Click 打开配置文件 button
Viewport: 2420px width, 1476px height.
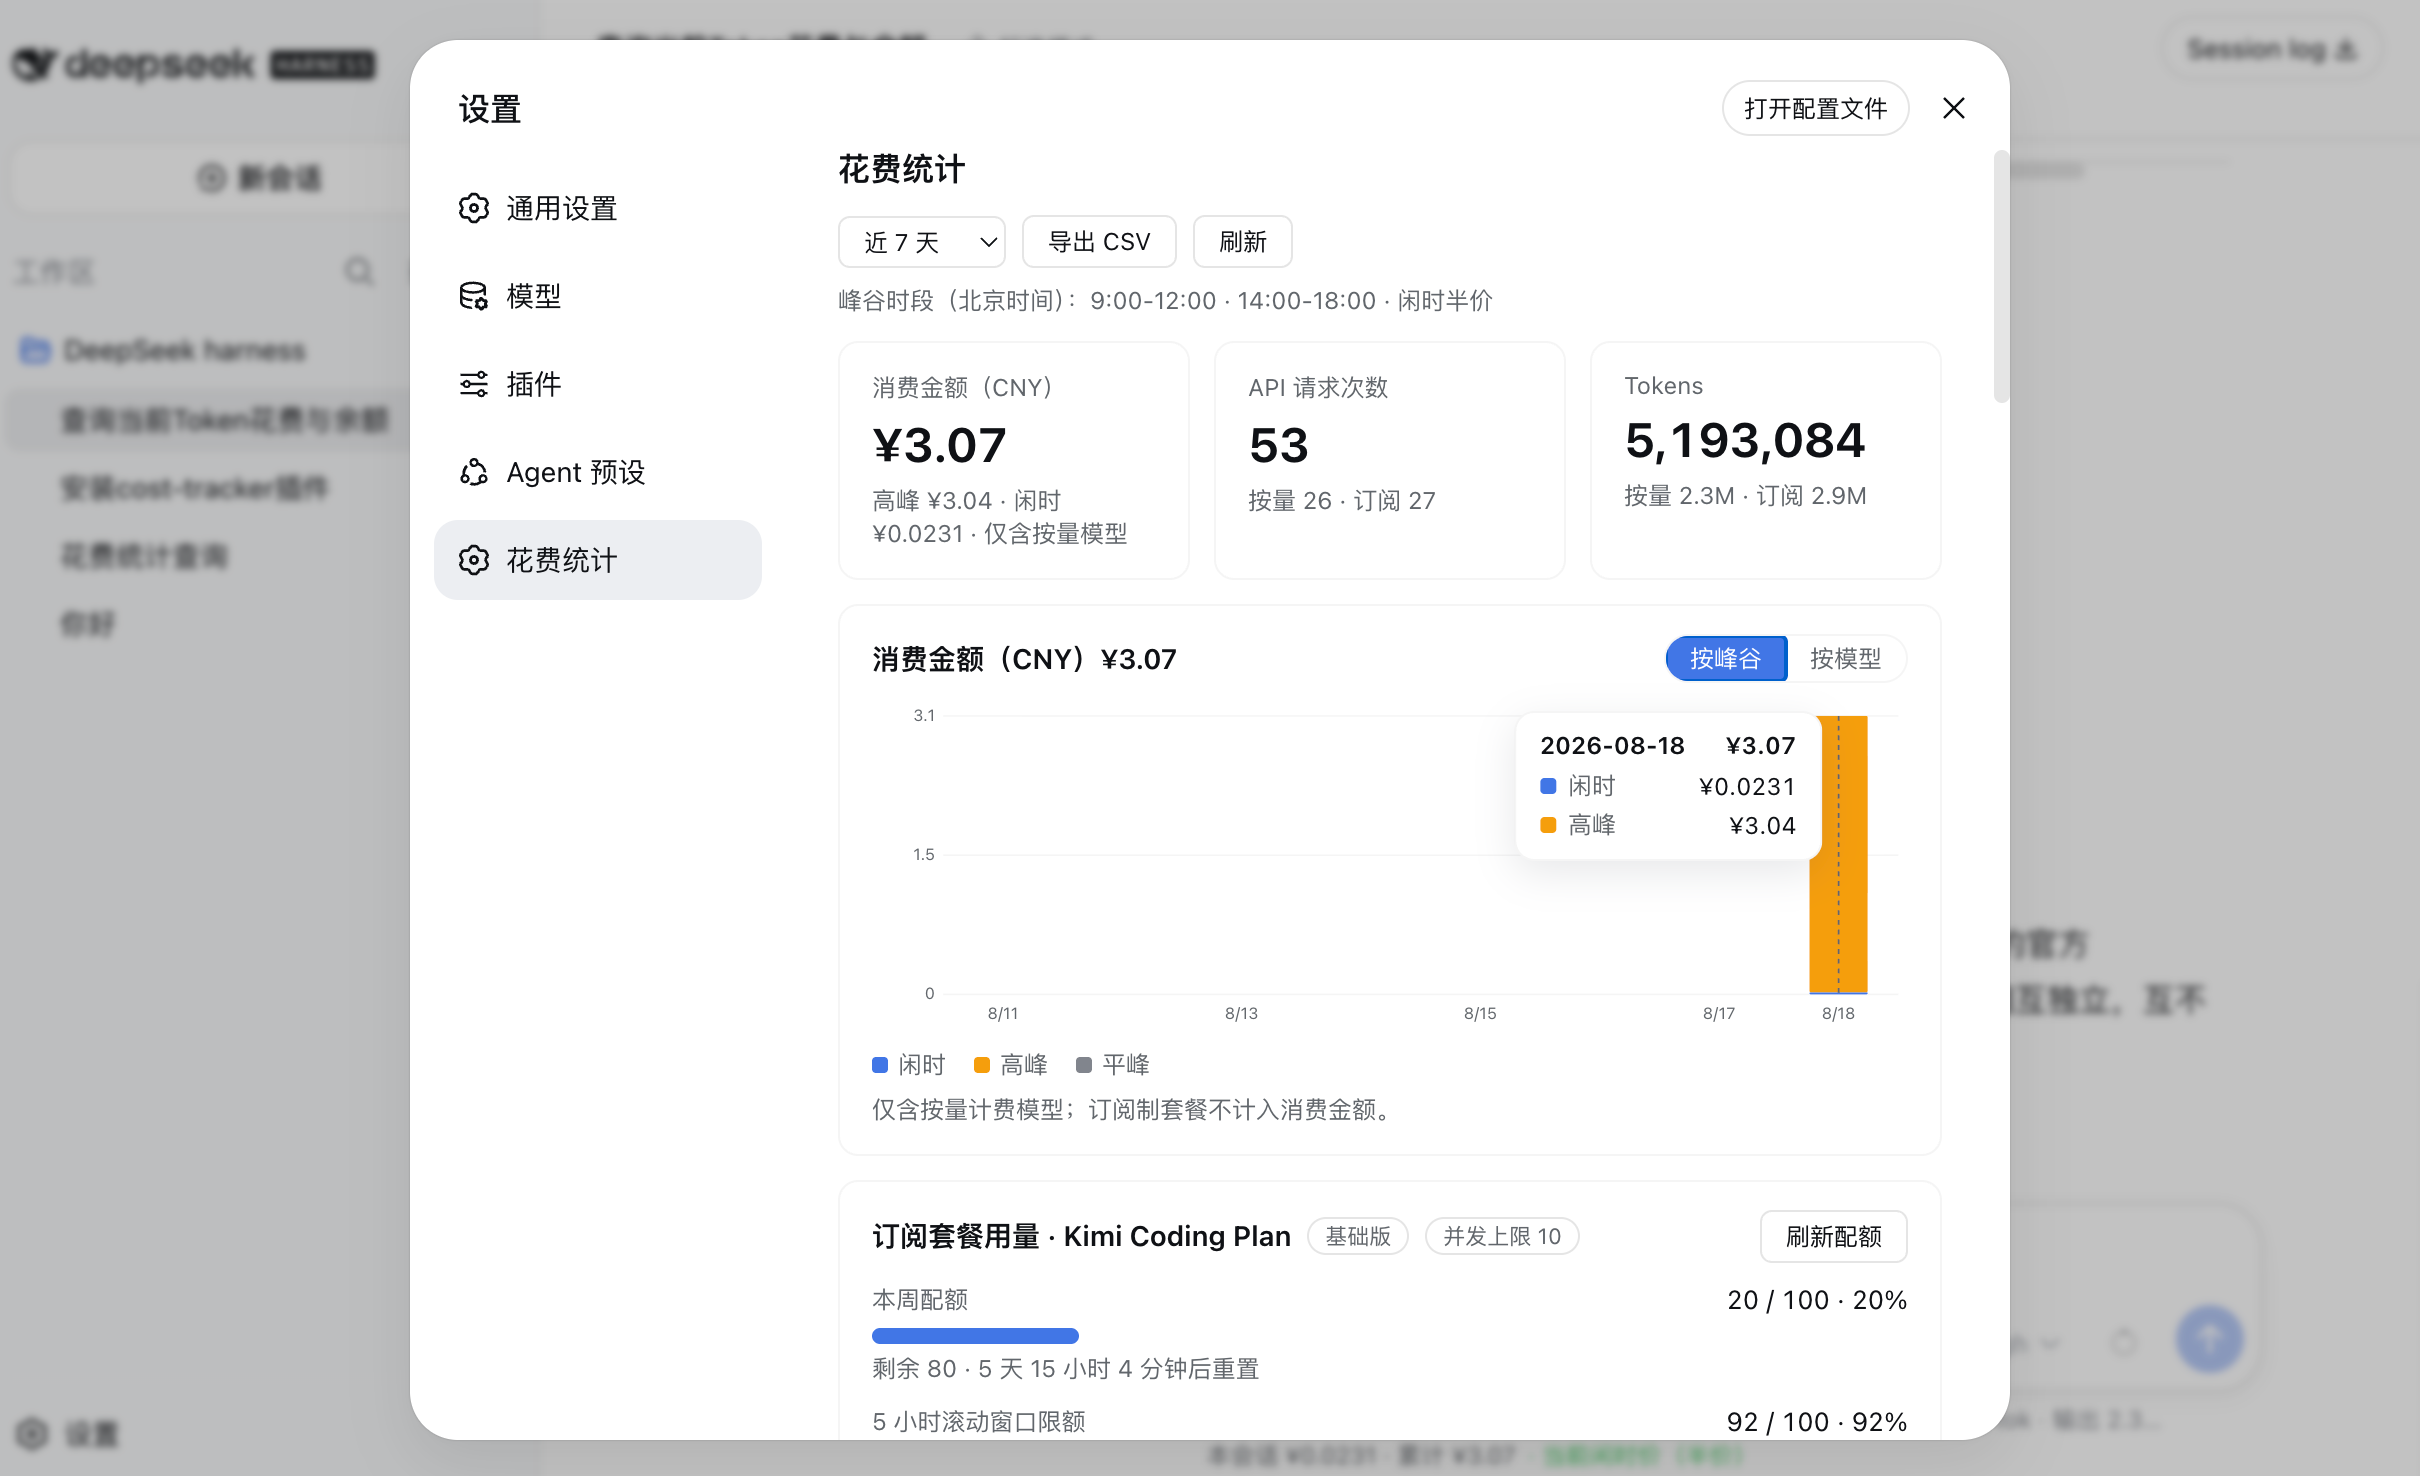coord(1815,108)
